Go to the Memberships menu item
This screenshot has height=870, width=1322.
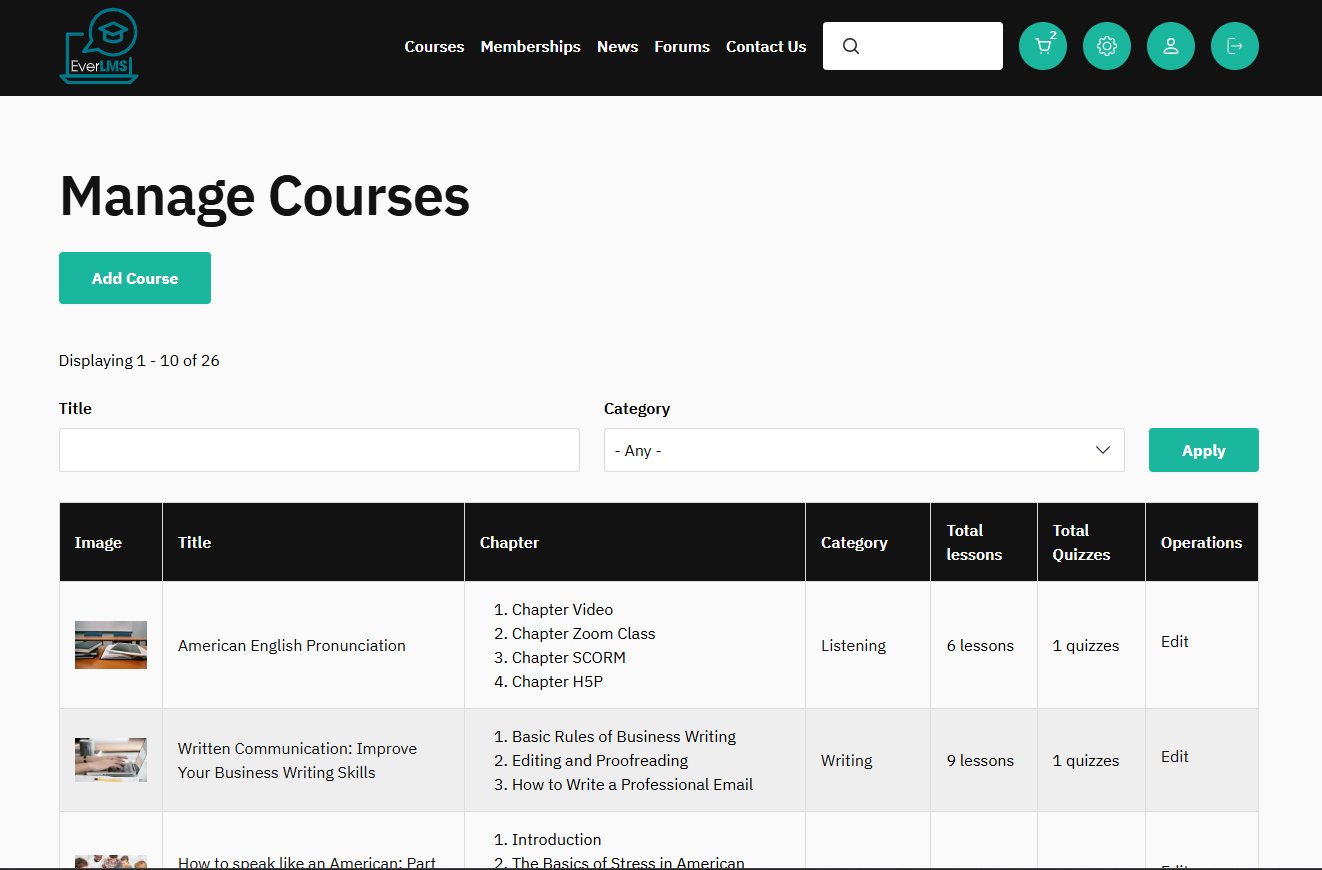click(530, 47)
